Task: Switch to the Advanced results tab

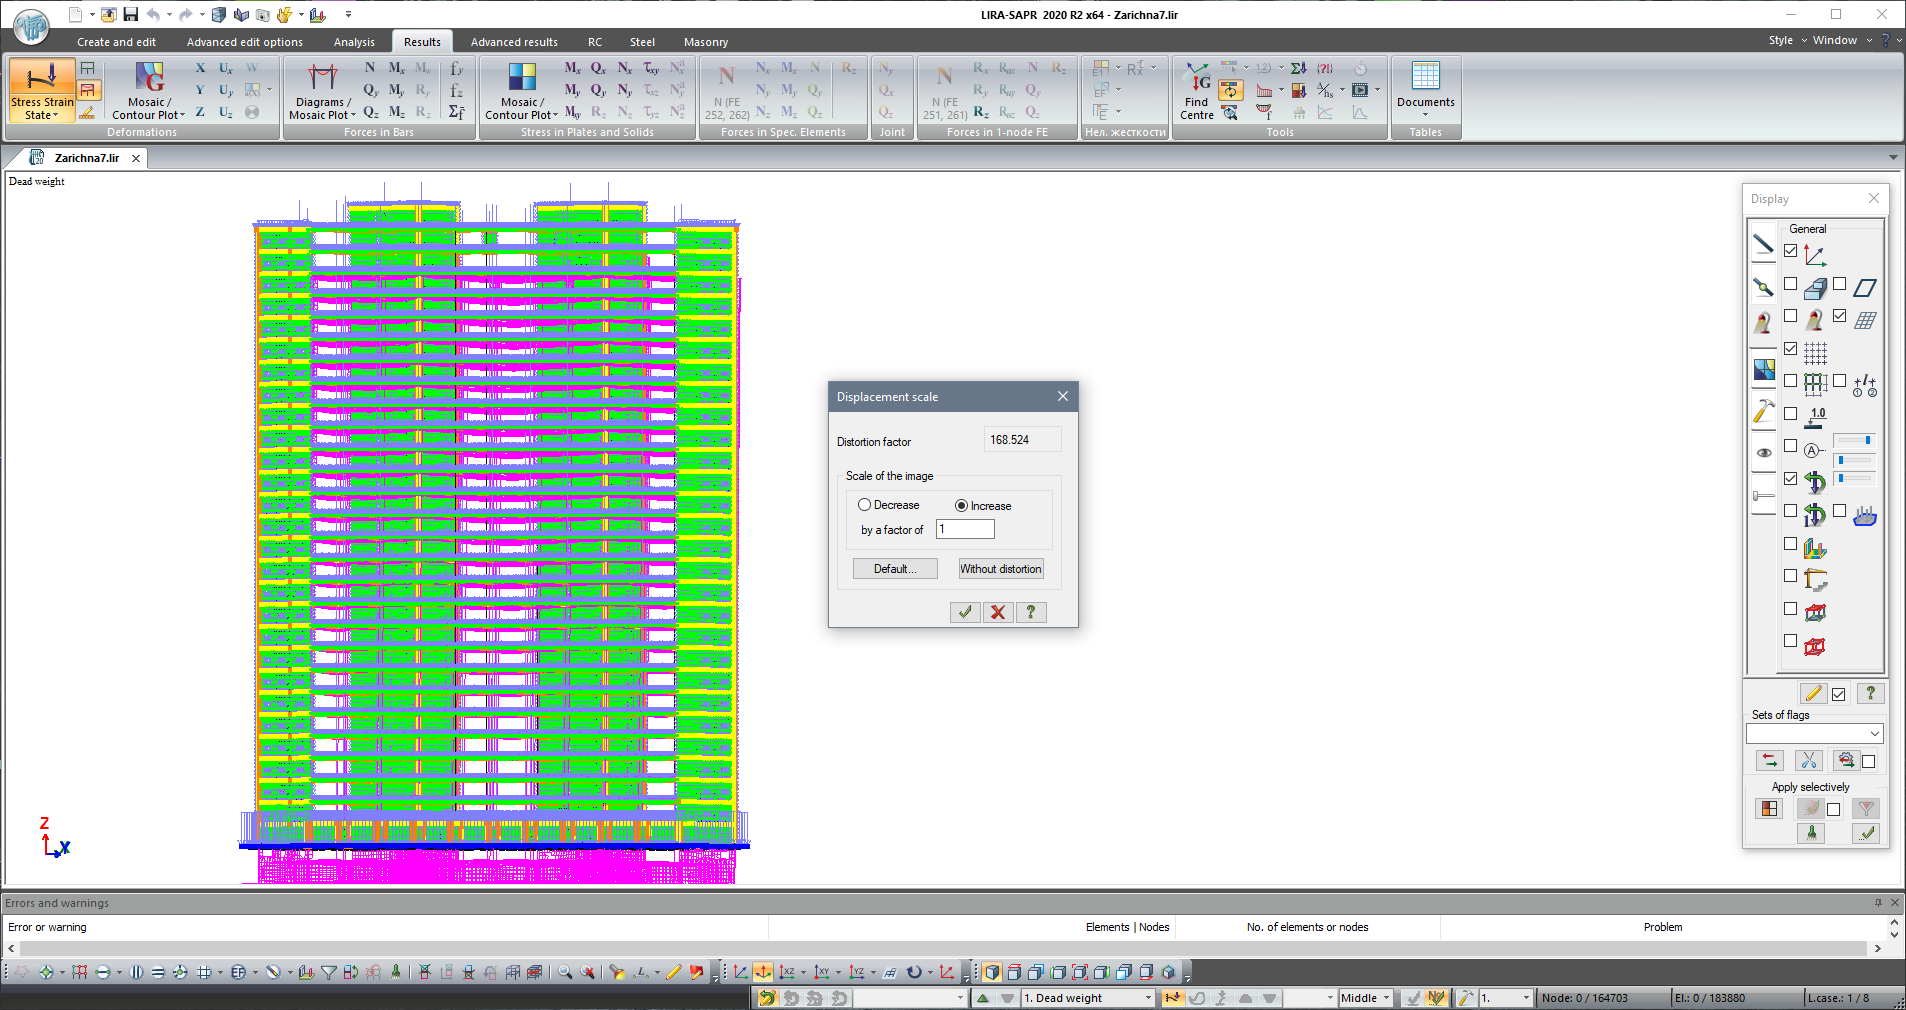Action: (x=514, y=42)
